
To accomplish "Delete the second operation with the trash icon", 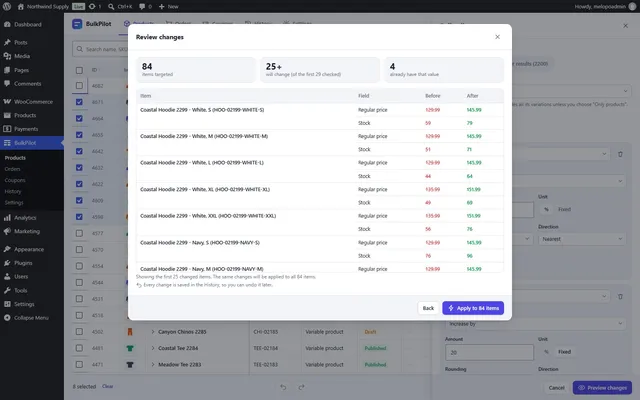I will click(x=620, y=297).
